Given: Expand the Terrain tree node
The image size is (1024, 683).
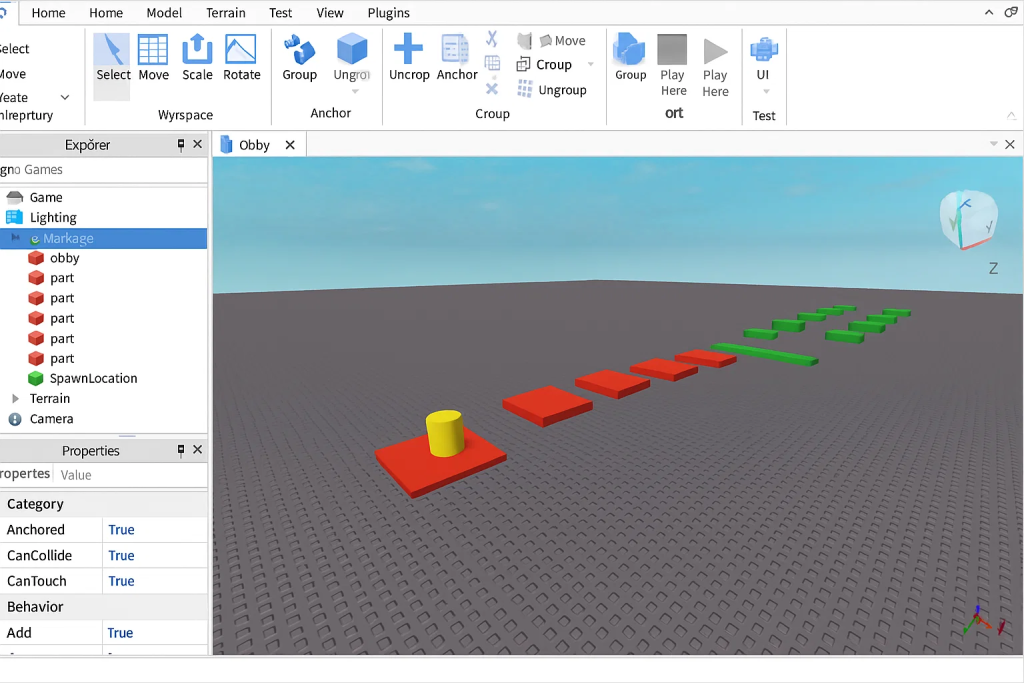Looking at the screenshot, I should pos(15,398).
